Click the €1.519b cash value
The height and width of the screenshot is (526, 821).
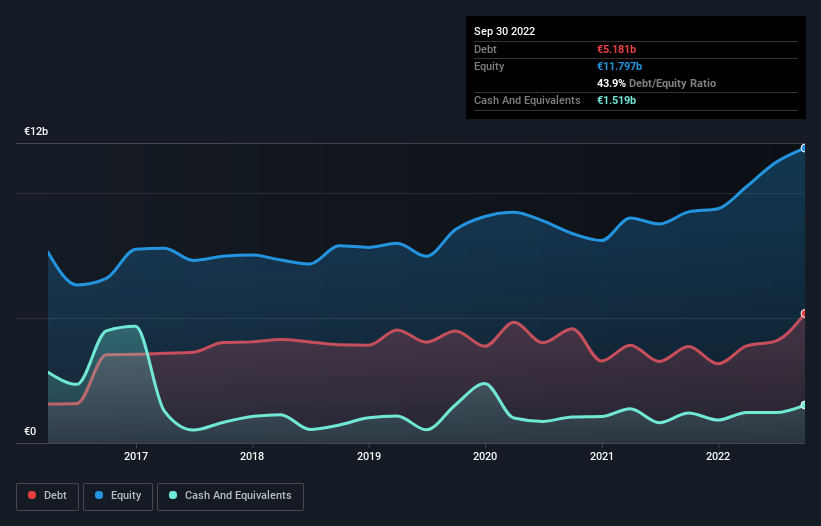pyautogui.click(x=616, y=100)
